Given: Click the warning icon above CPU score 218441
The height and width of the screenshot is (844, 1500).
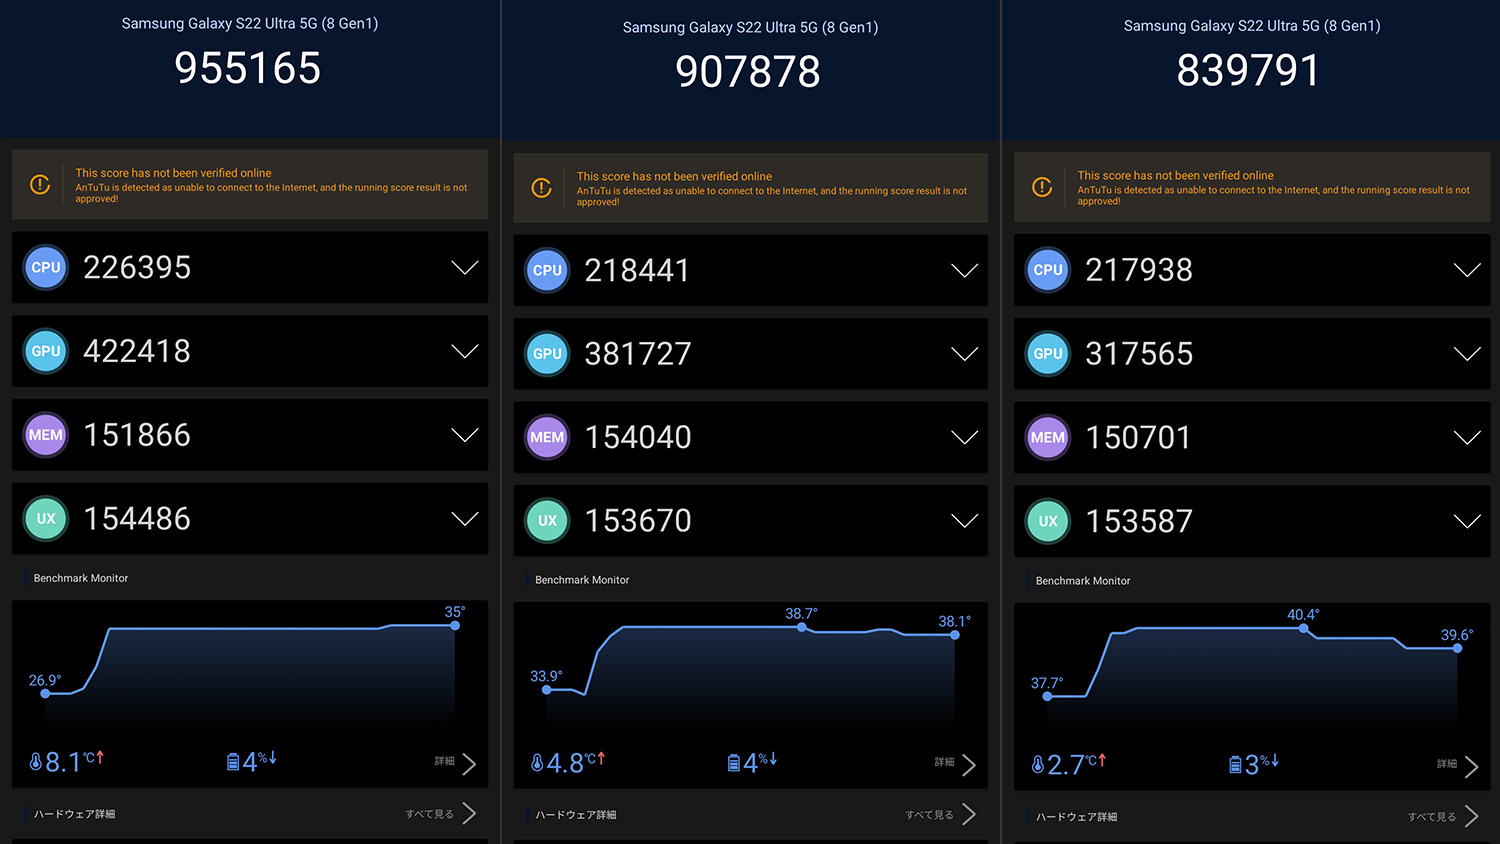Looking at the screenshot, I should pyautogui.click(x=541, y=188).
